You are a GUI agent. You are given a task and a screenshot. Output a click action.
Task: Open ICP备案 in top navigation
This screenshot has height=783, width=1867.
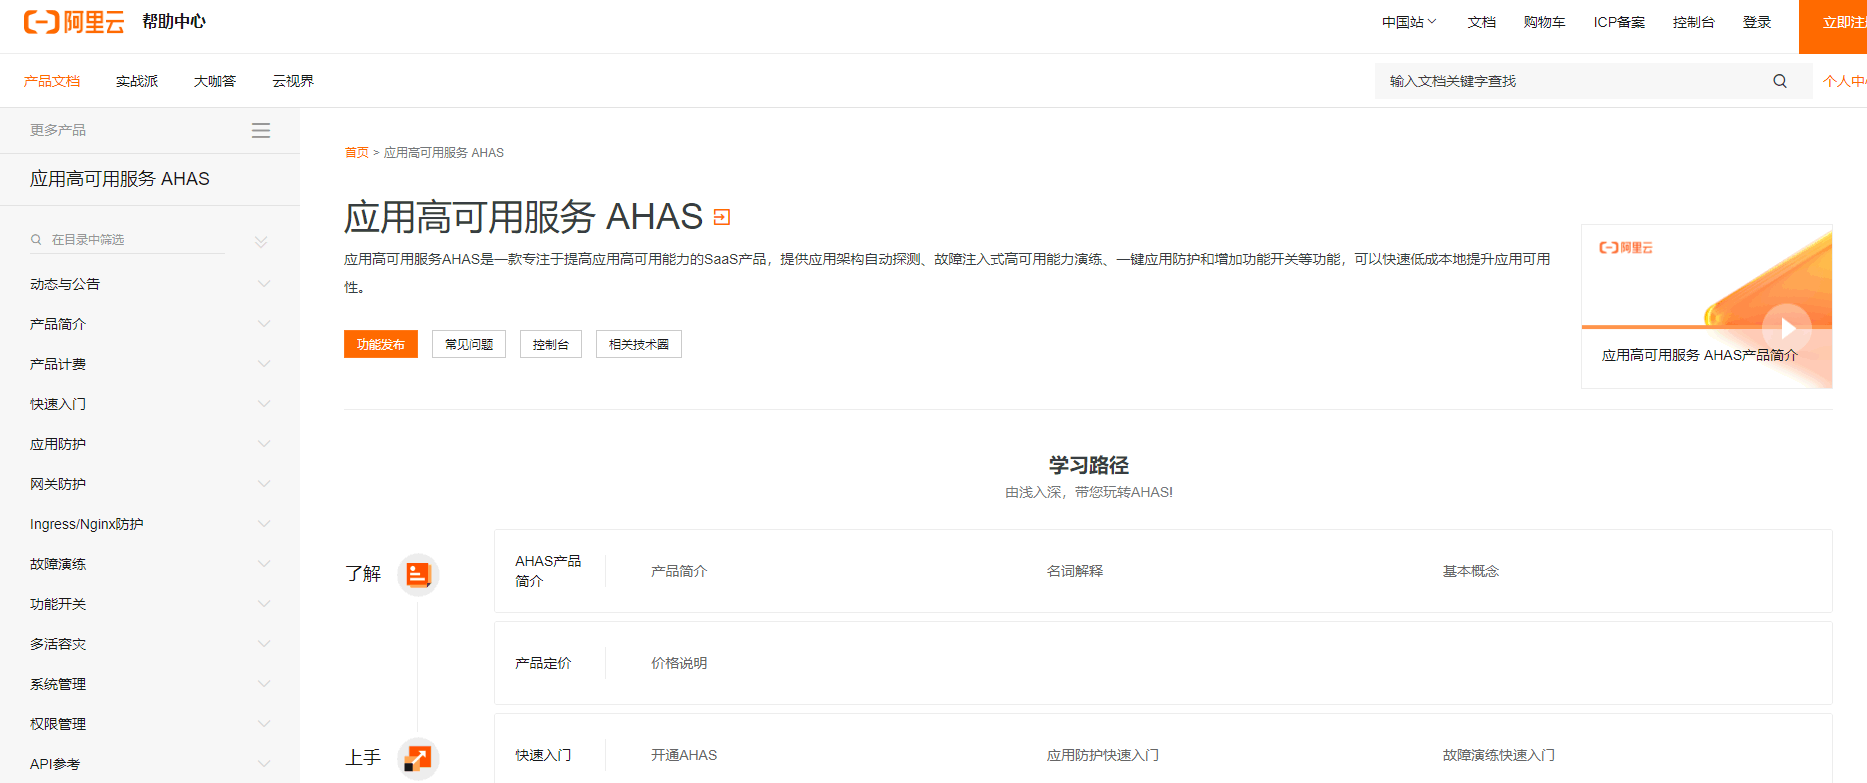pyautogui.click(x=1619, y=22)
